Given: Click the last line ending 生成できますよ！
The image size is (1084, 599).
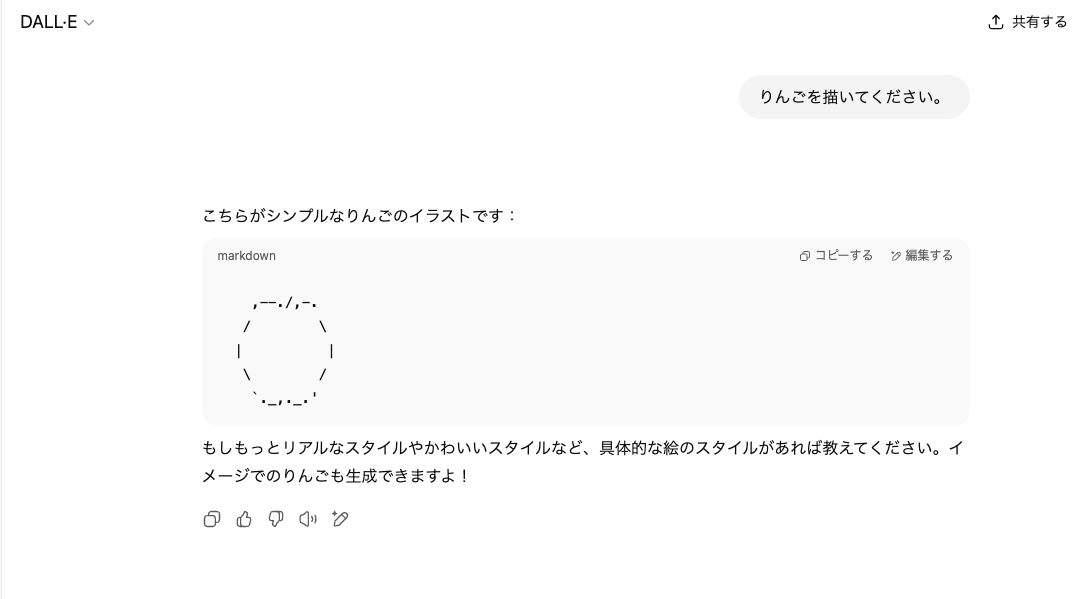Looking at the screenshot, I should [x=336, y=476].
